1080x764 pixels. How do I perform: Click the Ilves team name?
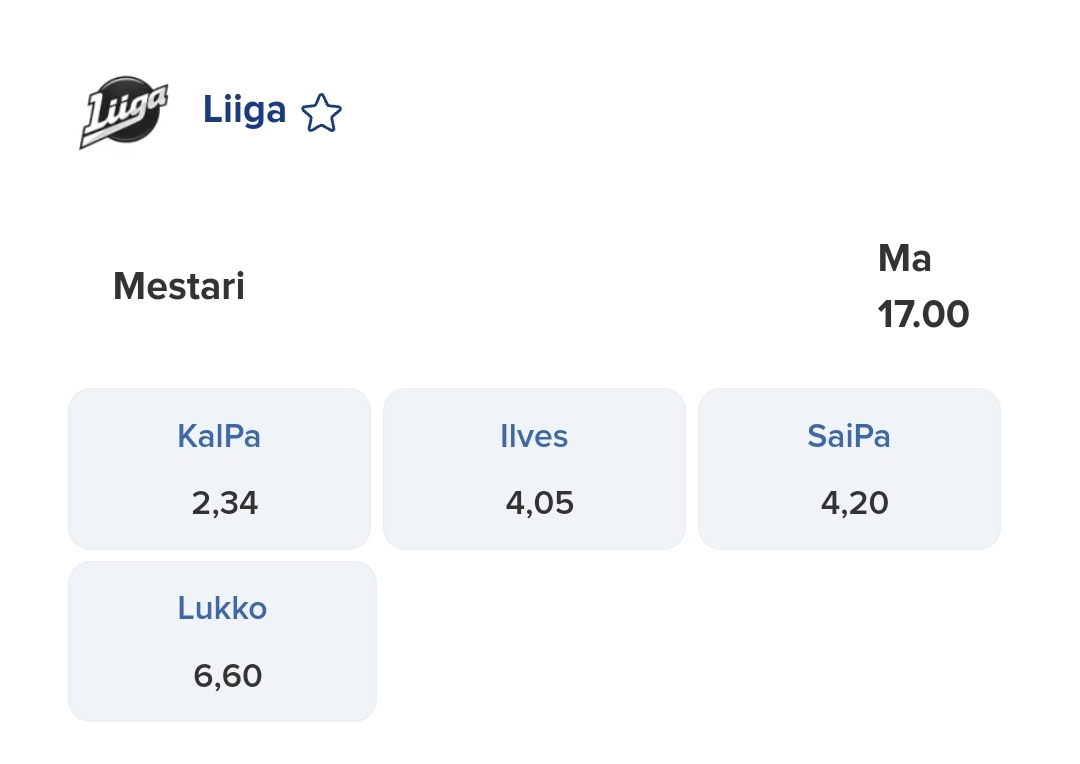[x=534, y=436]
